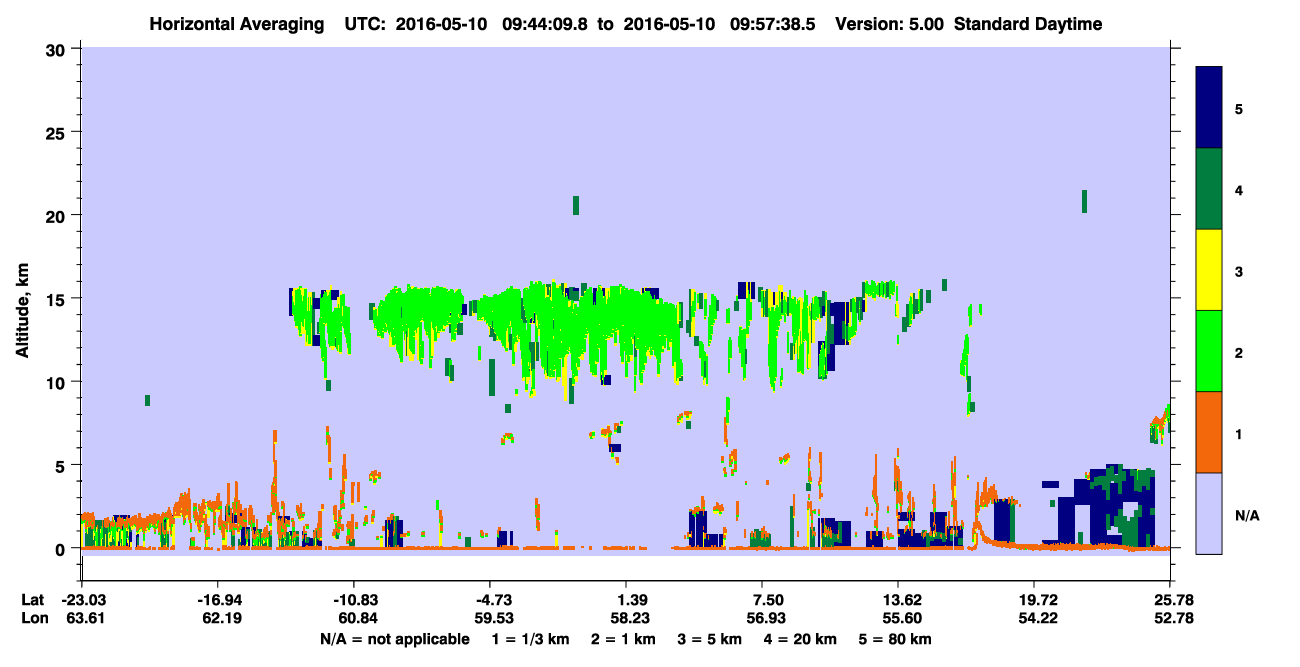Click the bright green level 2 colorbar segment
This screenshot has width=1300, height=667.
(x=1209, y=351)
